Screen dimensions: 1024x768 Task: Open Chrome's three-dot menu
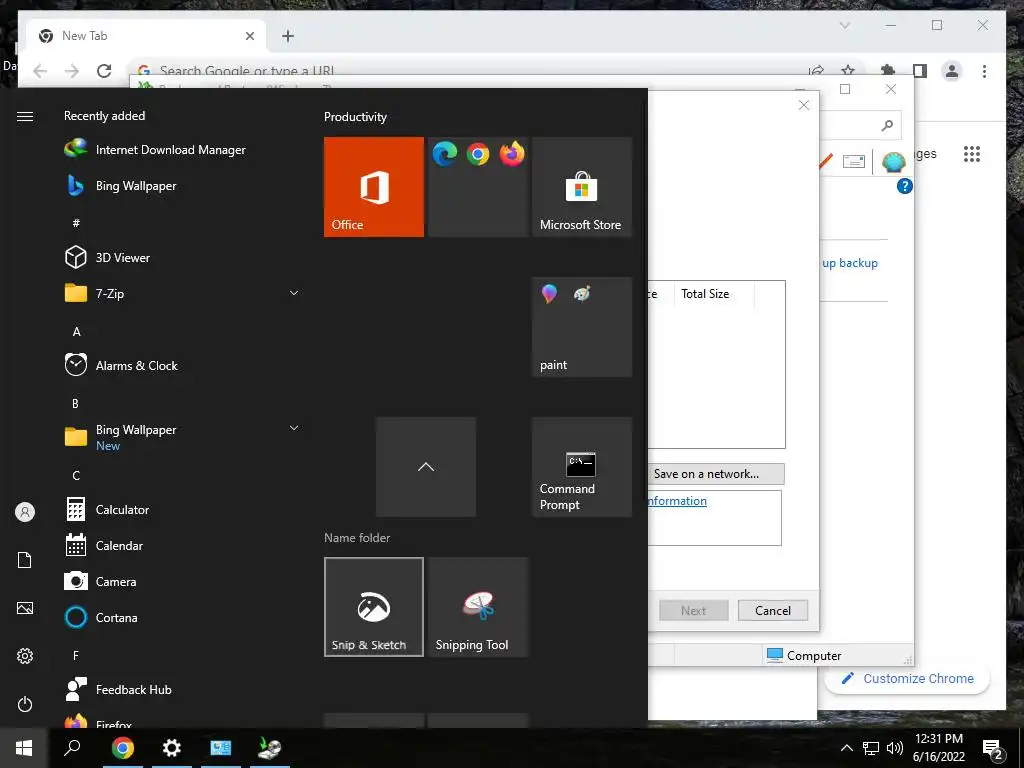(x=984, y=71)
